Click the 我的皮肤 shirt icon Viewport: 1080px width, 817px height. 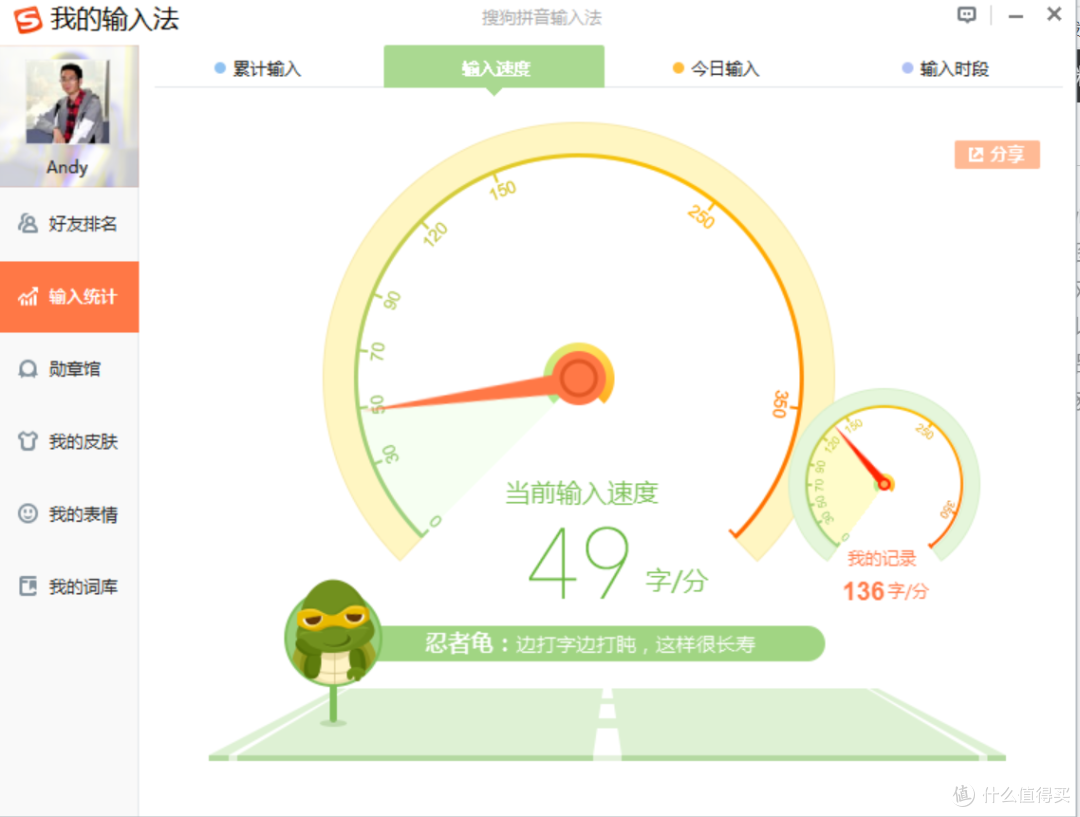28,441
